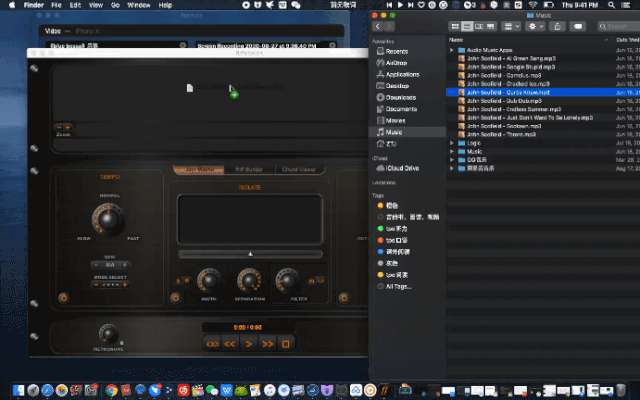Toggle the Tempo section power button
The width and height of the screenshot is (640, 400).
click(64, 298)
